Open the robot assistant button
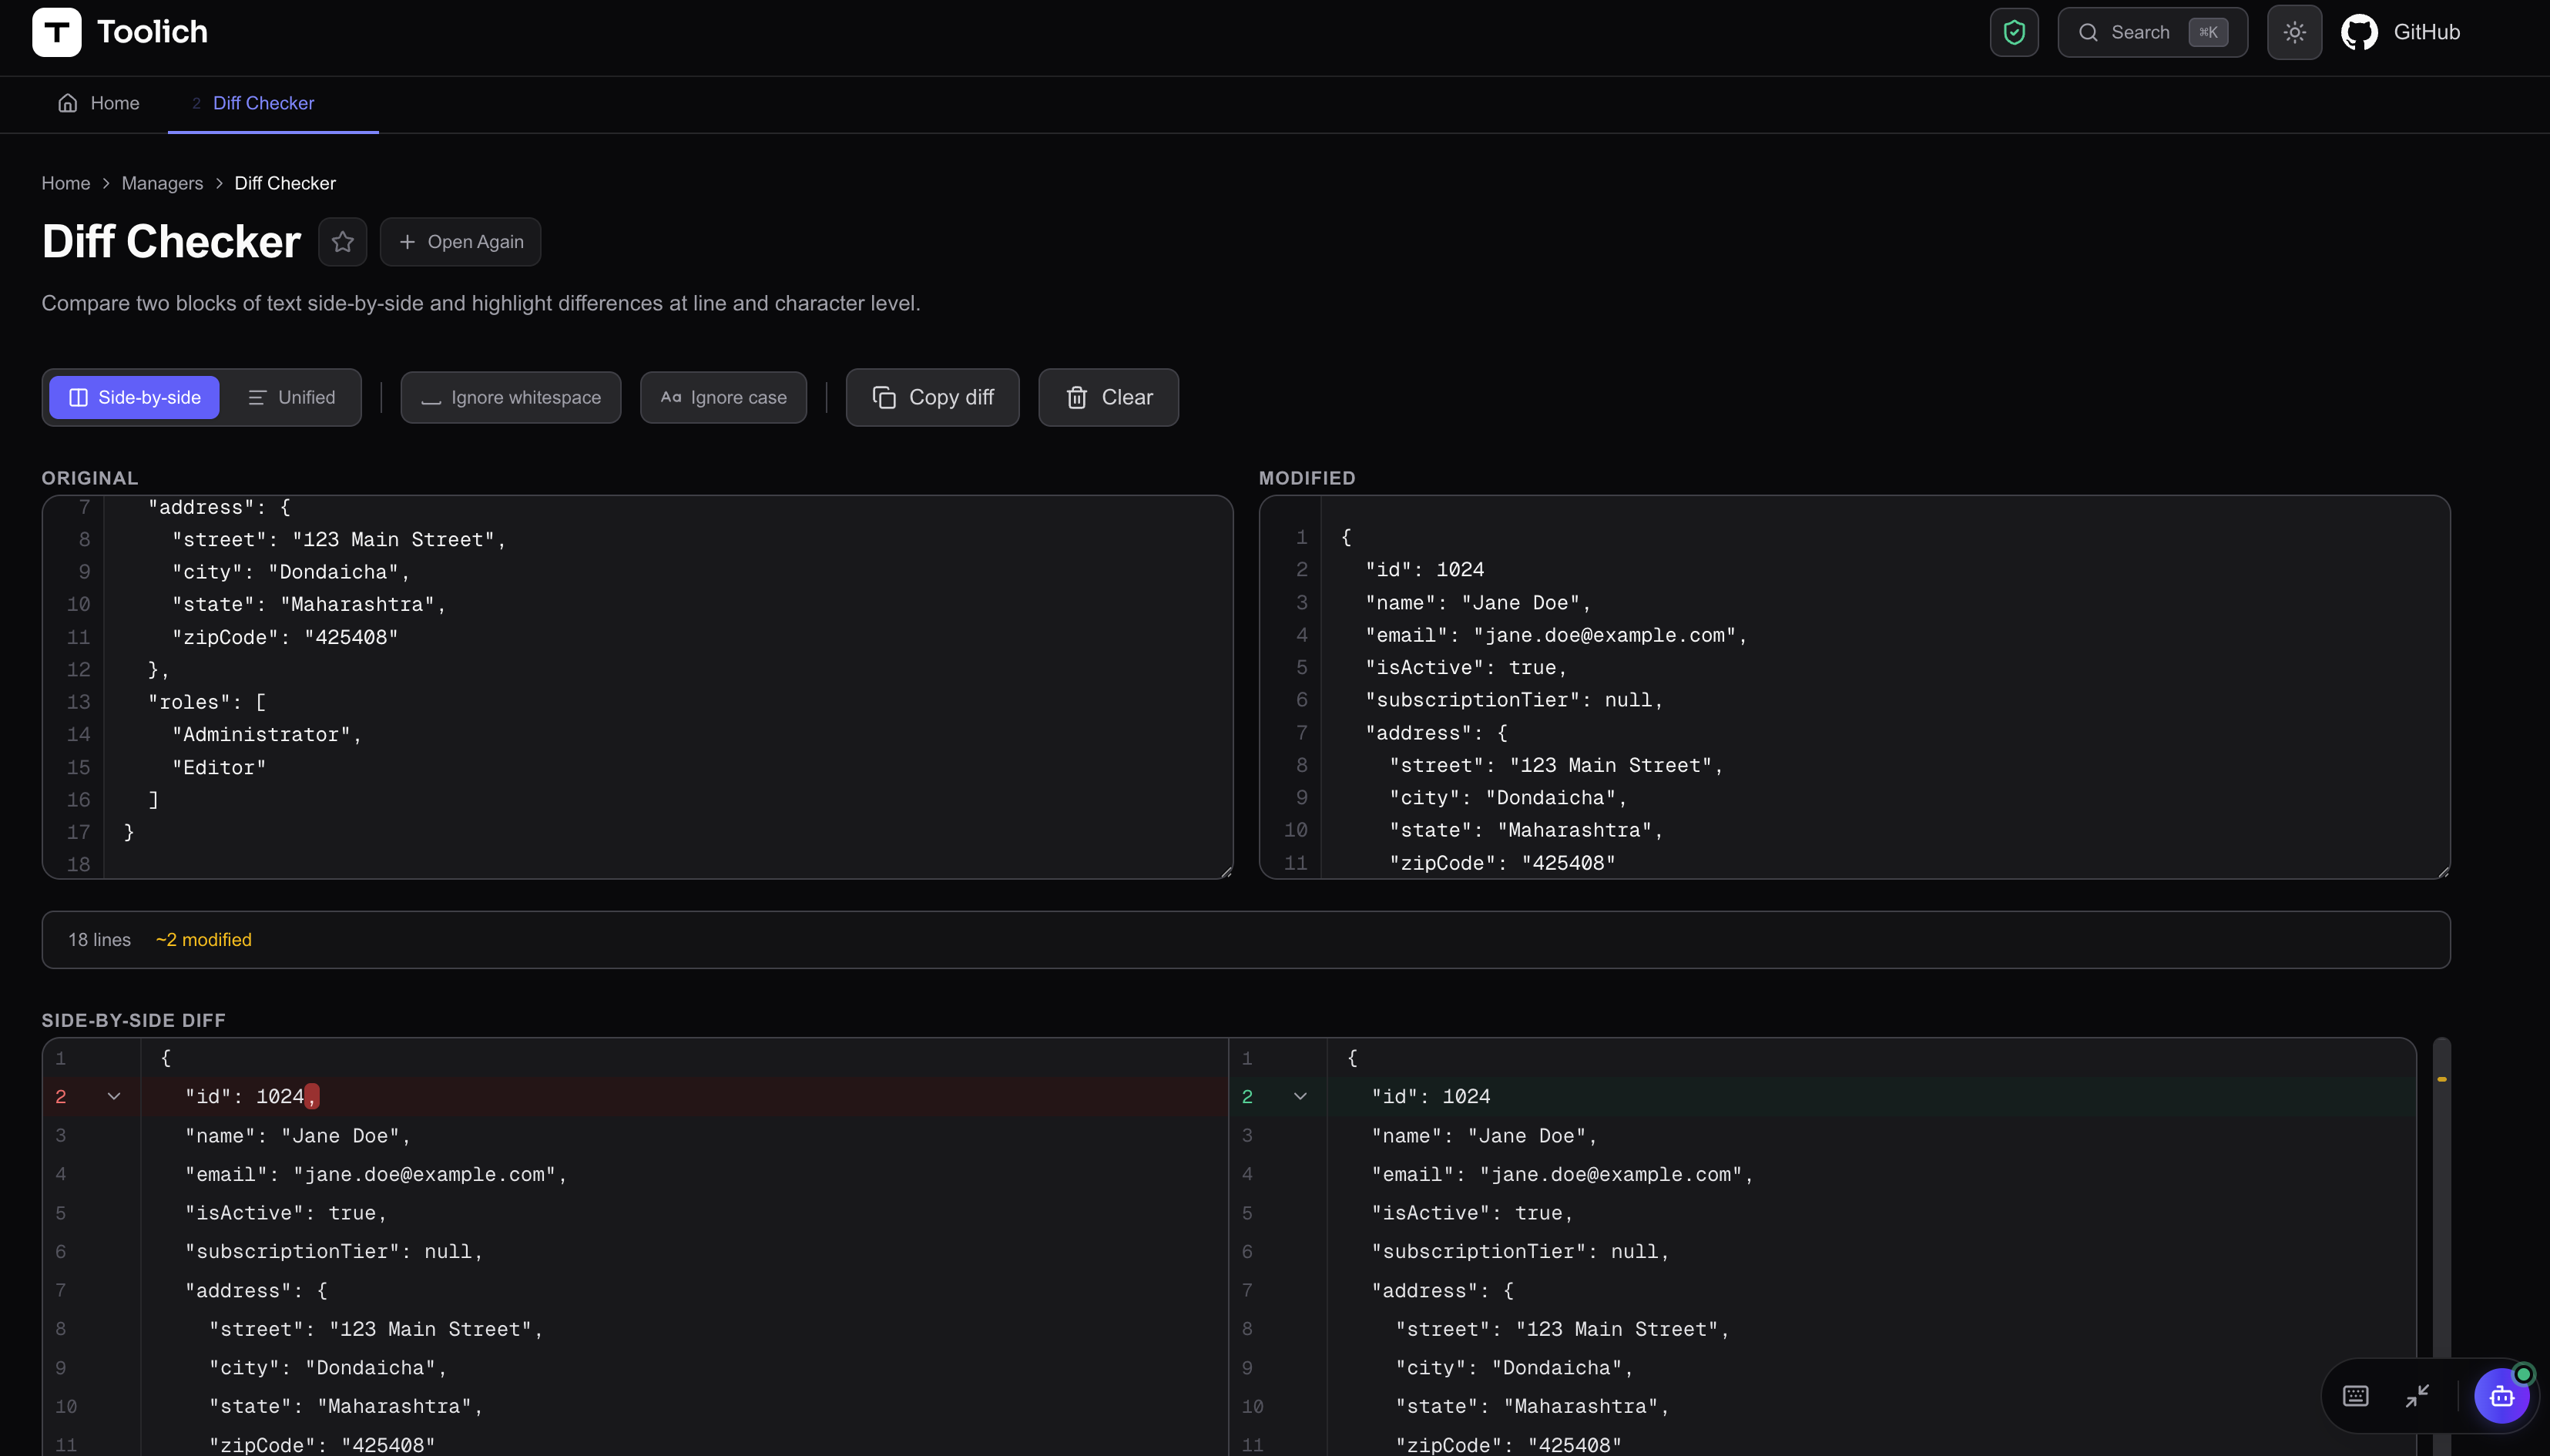The height and width of the screenshot is (1456, 2550). pos(2501,1395)
